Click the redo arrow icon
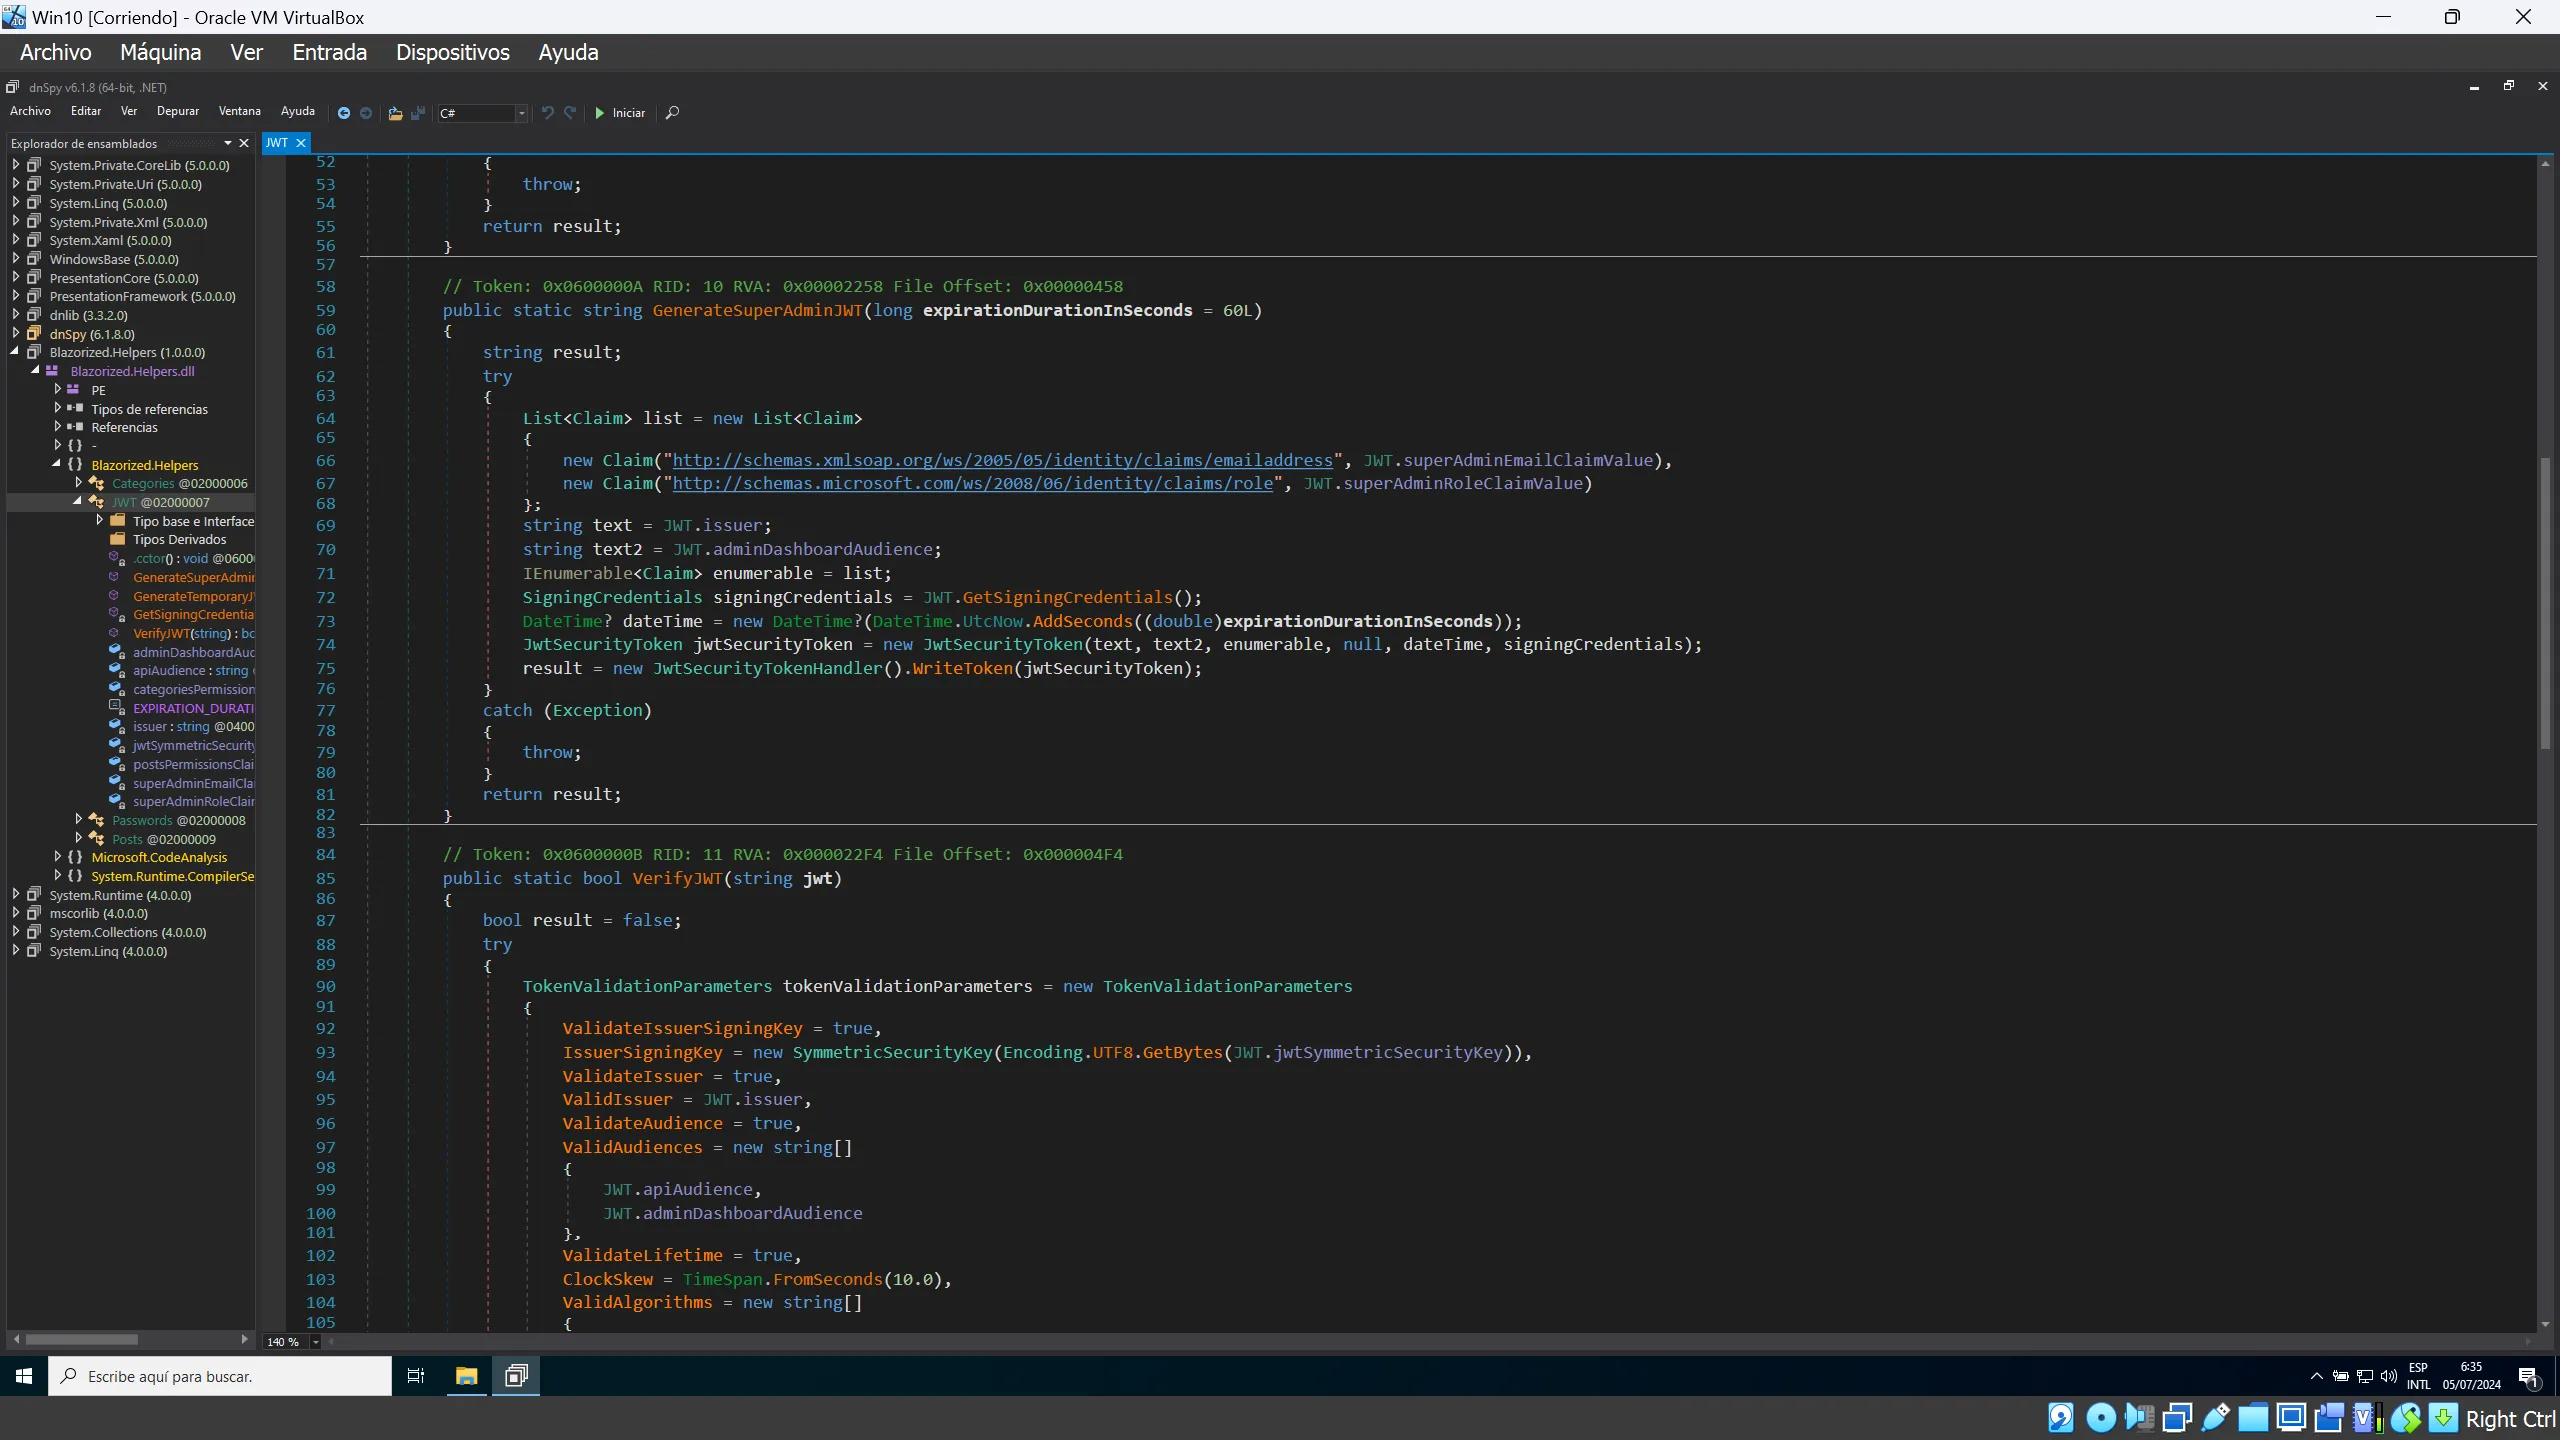 570,113
